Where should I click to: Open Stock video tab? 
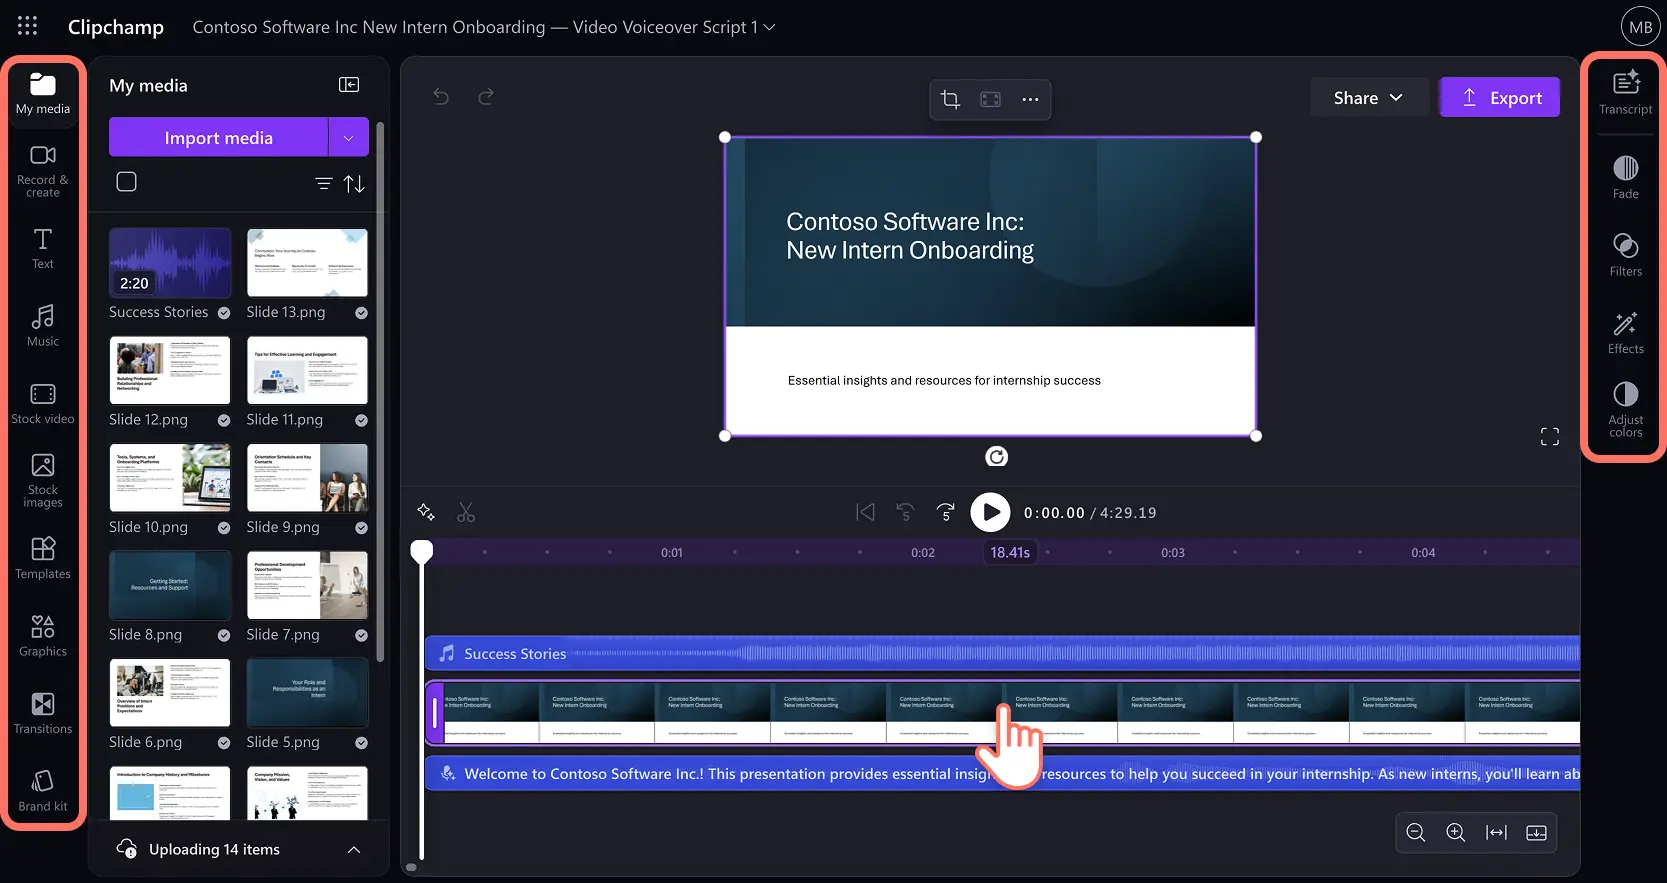(x=43, y=403)
